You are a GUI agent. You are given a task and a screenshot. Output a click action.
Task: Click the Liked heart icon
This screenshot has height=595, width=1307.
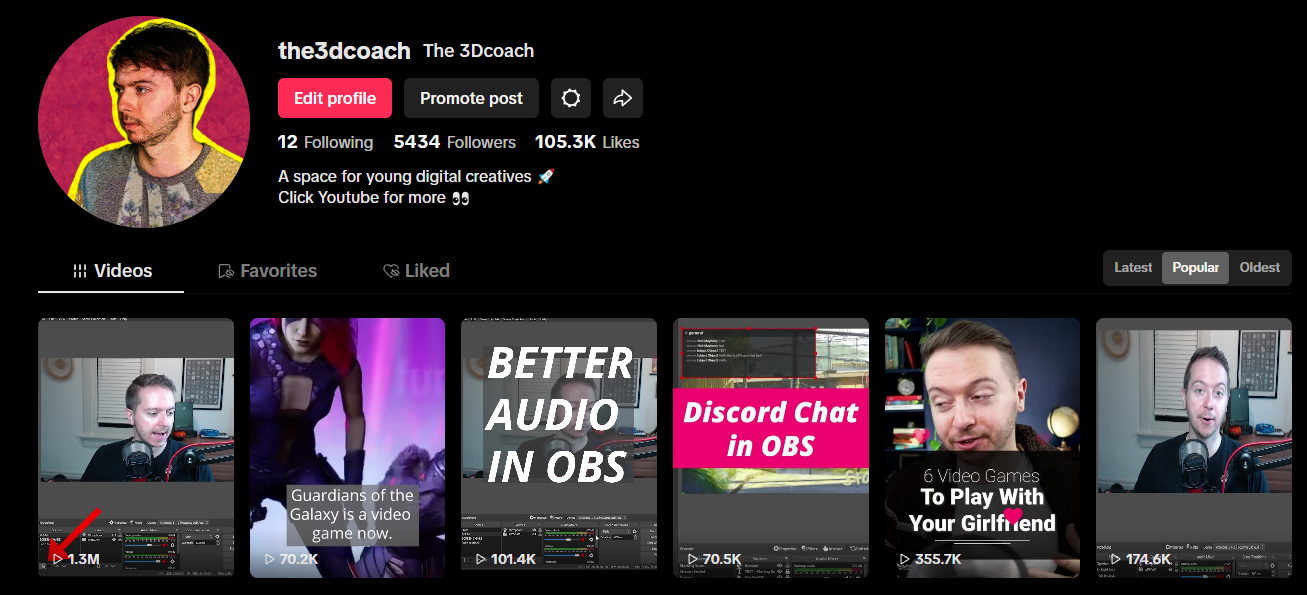(392, 271)
